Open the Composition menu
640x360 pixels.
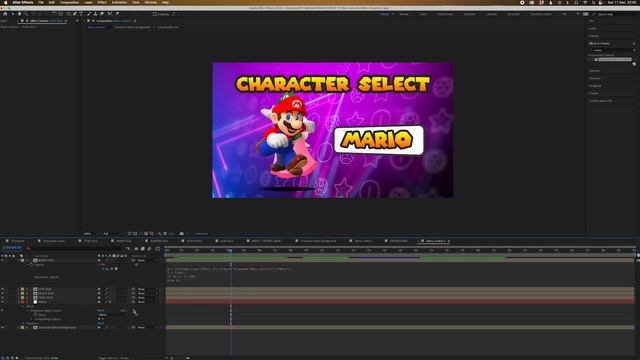tap(69, 2)
